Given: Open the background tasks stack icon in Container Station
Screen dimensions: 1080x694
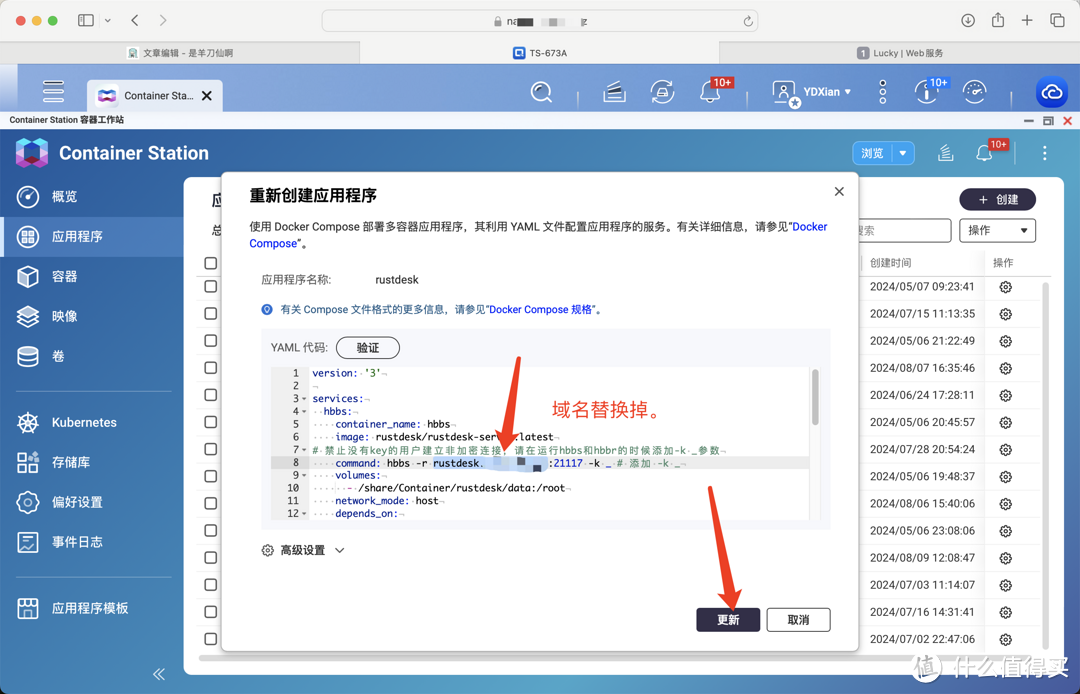Looking at the screenshot, I should [945, 152].
